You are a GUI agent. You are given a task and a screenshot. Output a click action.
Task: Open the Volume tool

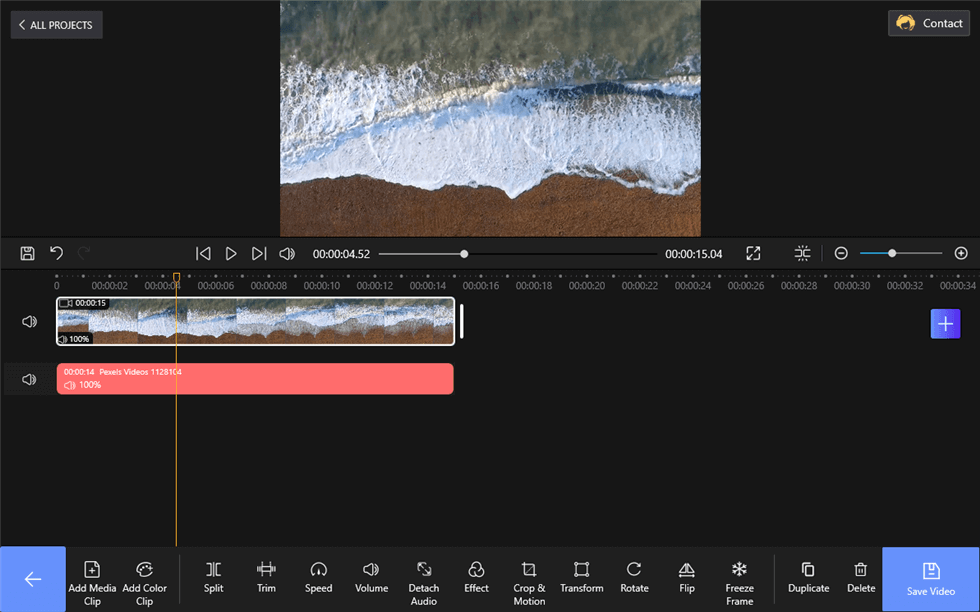(371, 577)
